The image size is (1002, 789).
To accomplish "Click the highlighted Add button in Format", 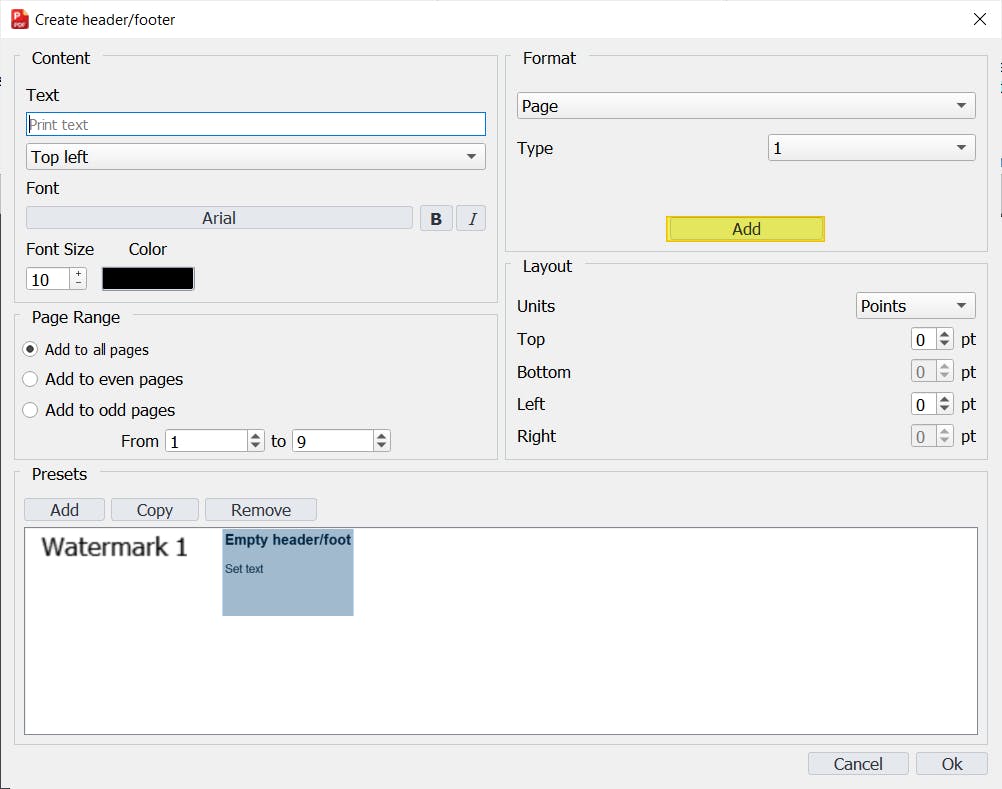I will 745,229.
